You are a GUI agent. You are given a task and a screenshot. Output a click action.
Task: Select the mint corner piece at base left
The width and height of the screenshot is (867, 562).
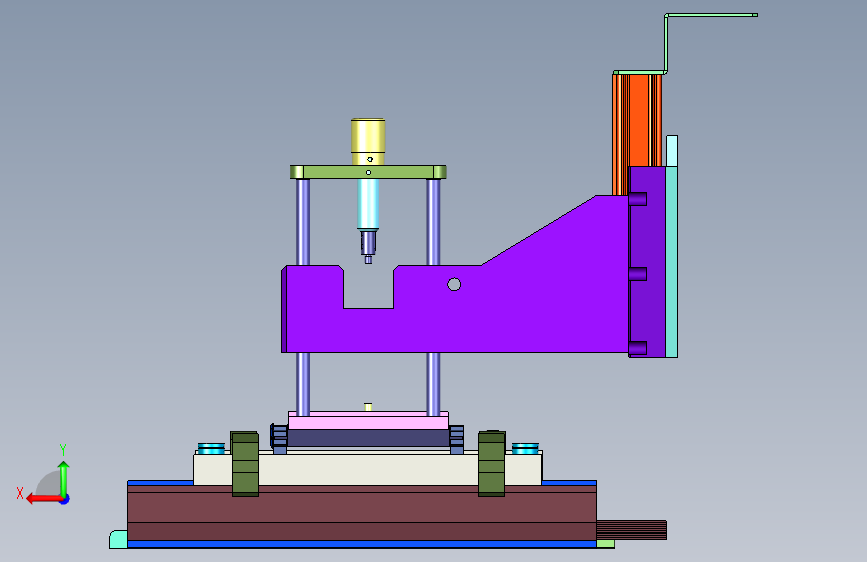click(118, 539)
